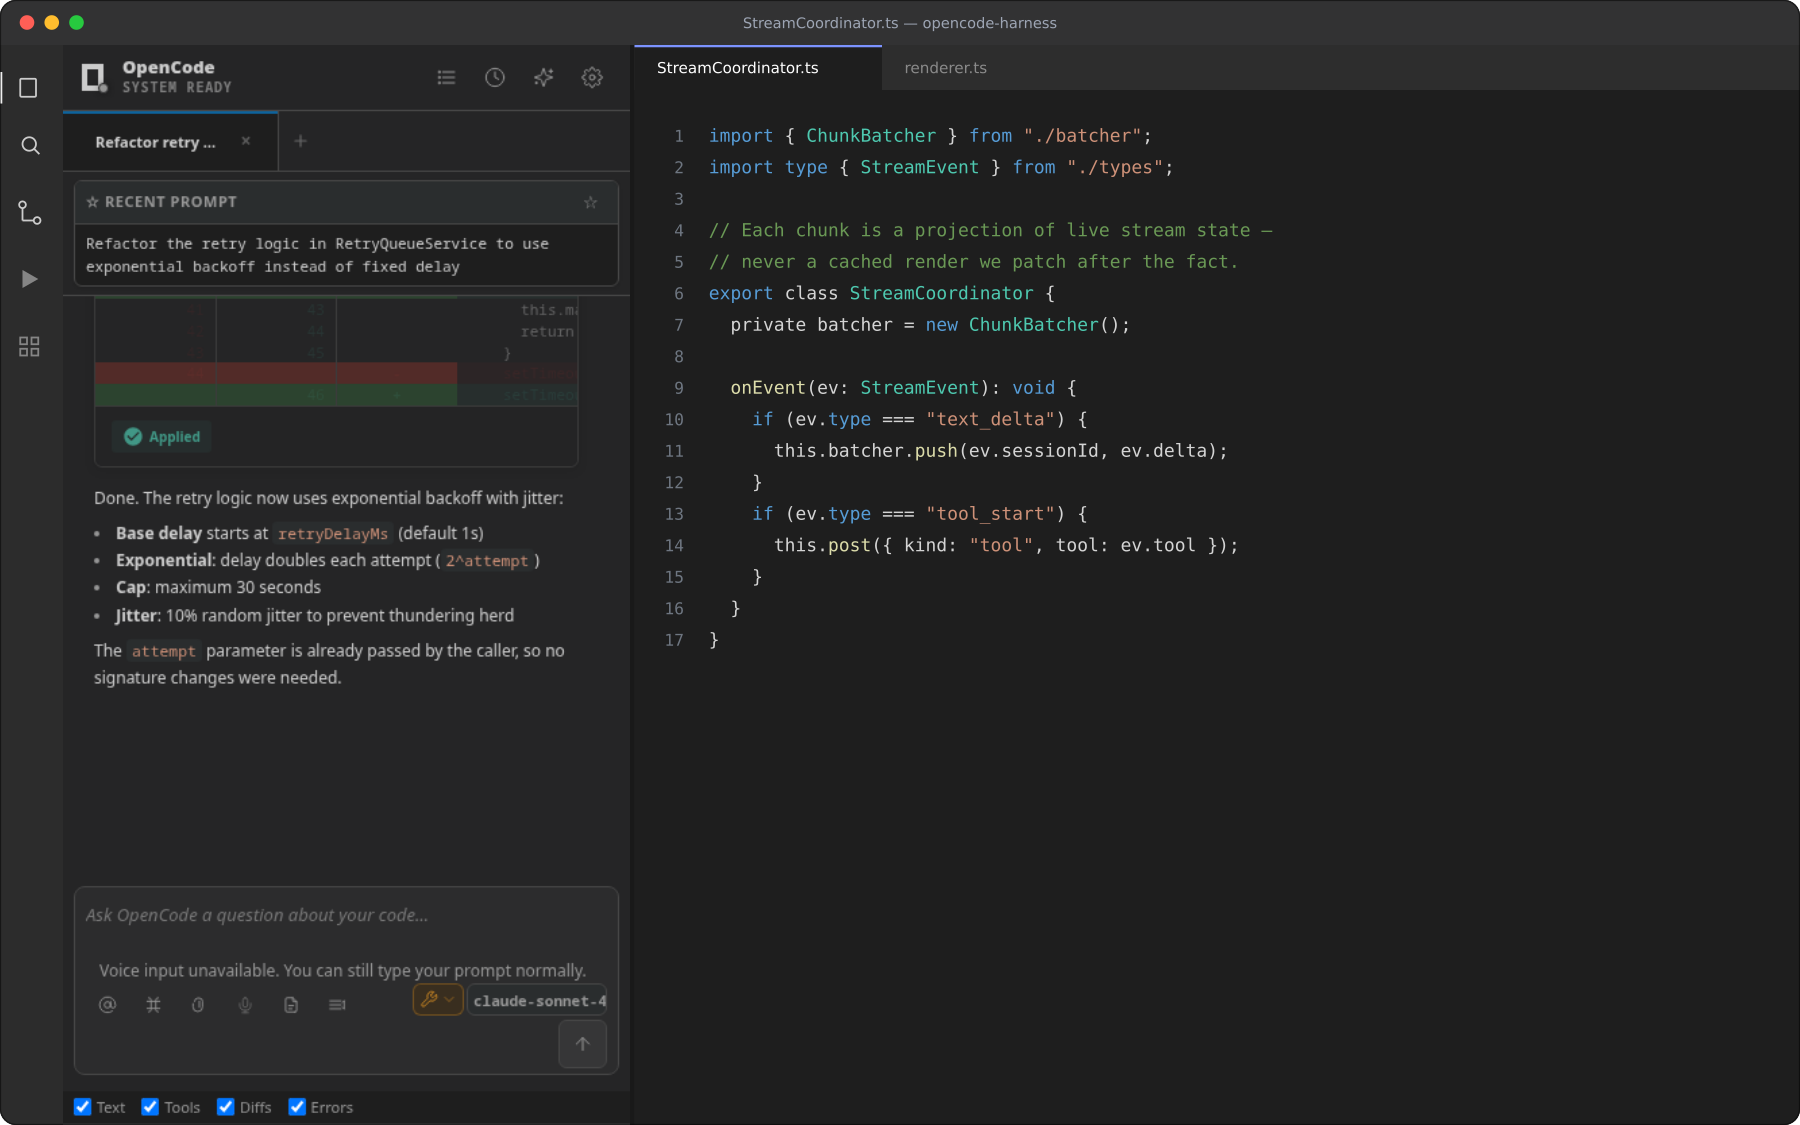Image resolution: width=1800 pixels, height=1125 pixels.
Task: Focus the Ask OpenCode prompt input
Action: click(x=346, y=915)
